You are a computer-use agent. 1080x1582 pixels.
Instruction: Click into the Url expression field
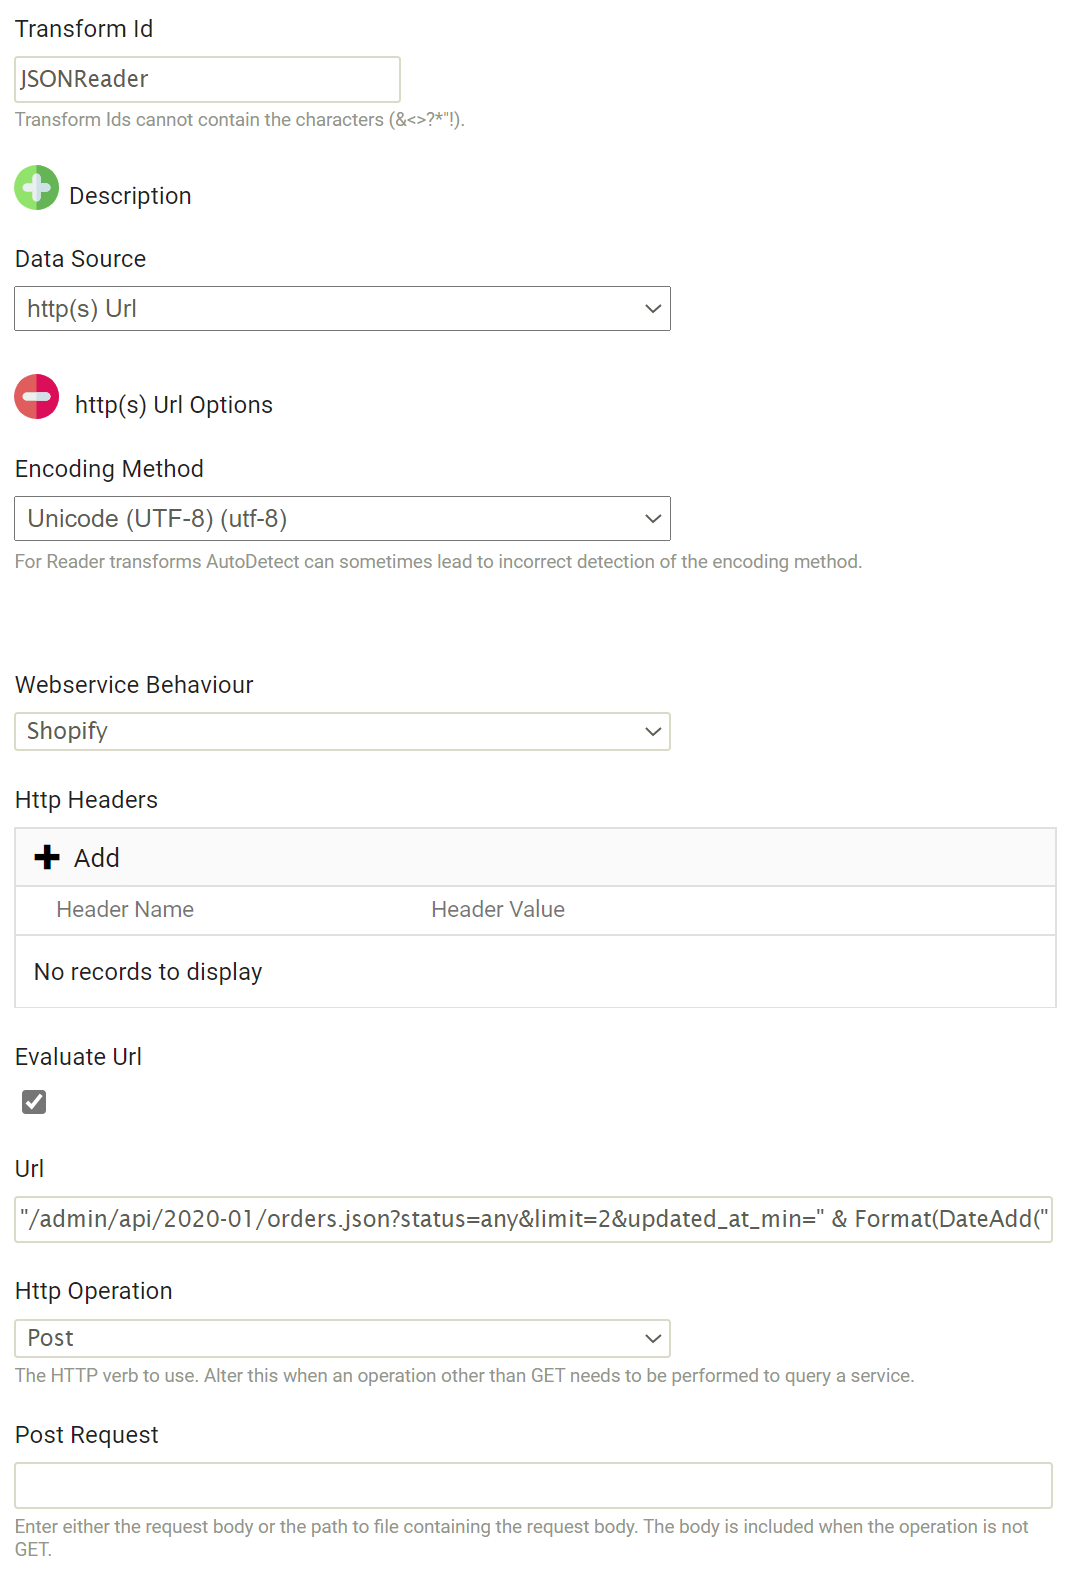point(533,1219)
